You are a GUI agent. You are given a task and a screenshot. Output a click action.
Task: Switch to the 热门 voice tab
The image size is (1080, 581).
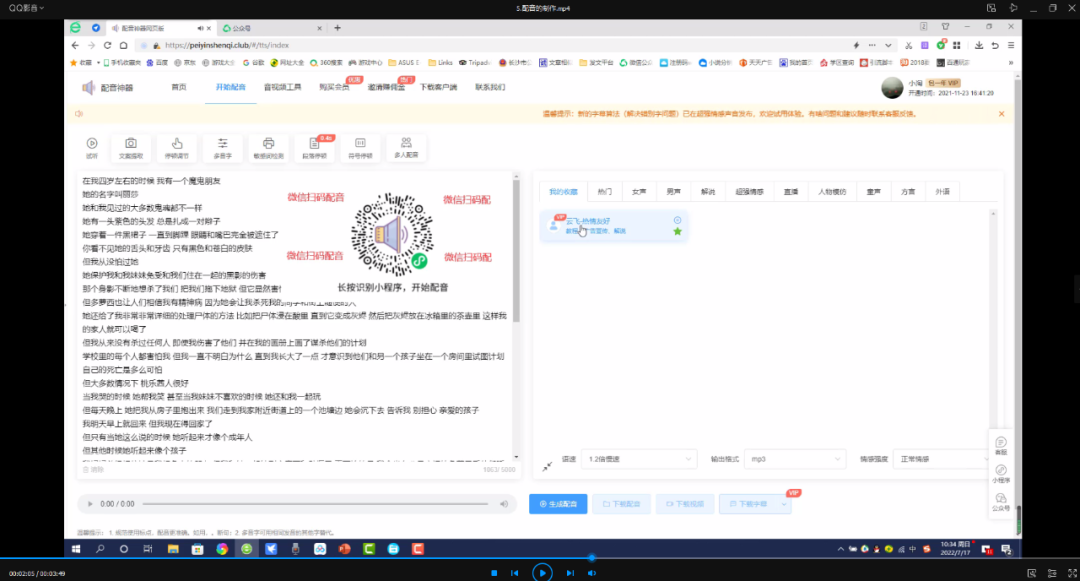coord(605,191)
